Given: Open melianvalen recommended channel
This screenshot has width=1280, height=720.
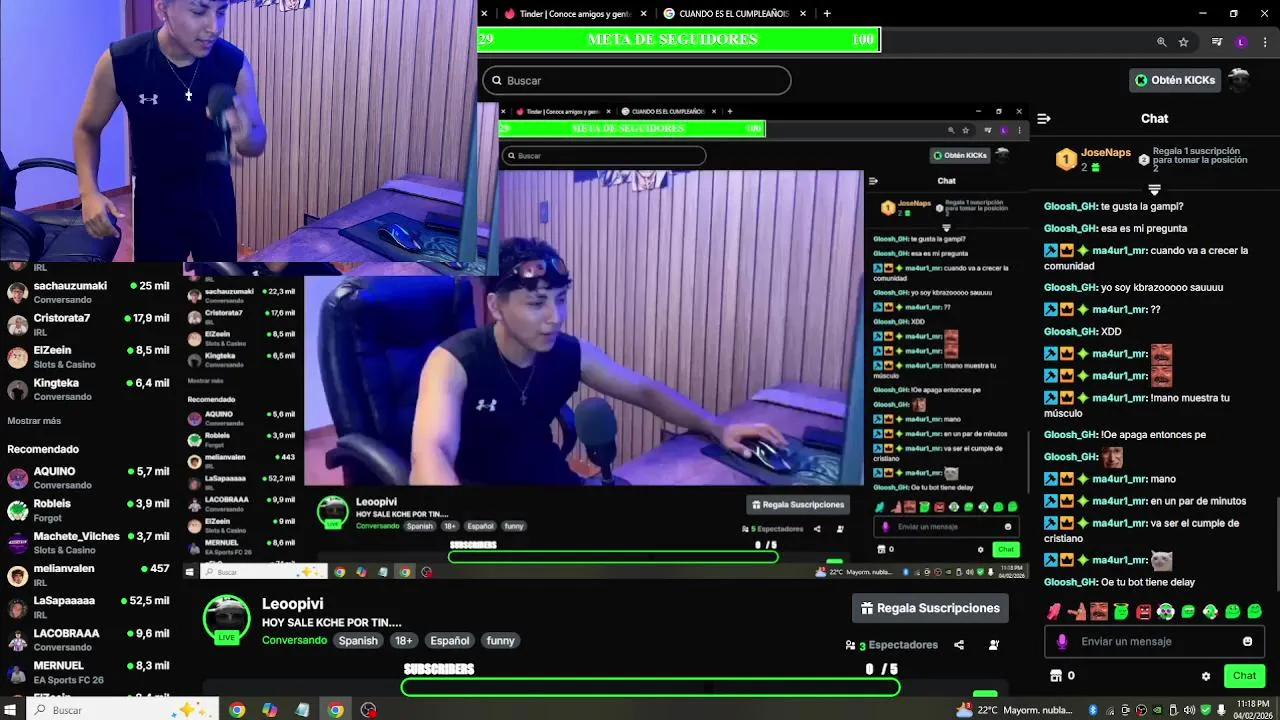Looking at the screenshot, I should tap(89, 575).
